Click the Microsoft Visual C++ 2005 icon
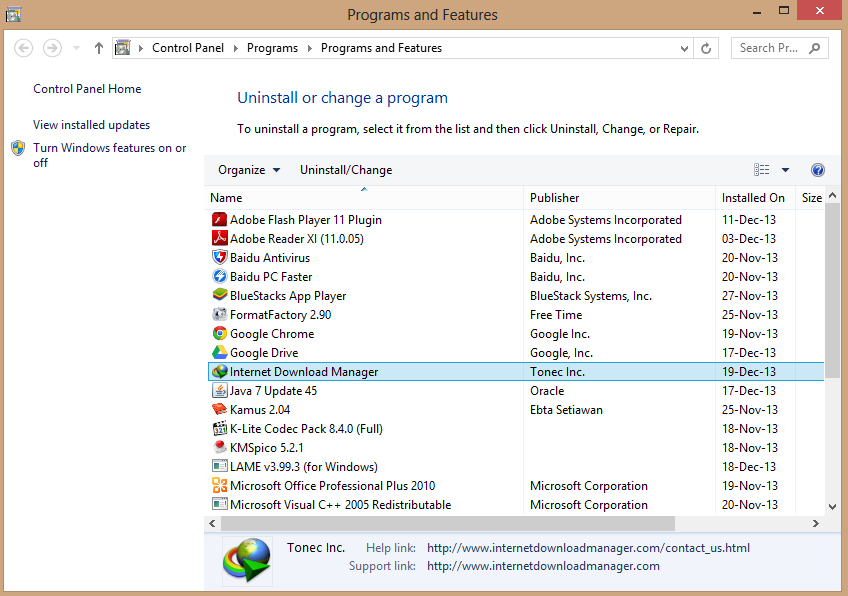The height and width of the screenshot is (596, 848). [x=219, y=504]
